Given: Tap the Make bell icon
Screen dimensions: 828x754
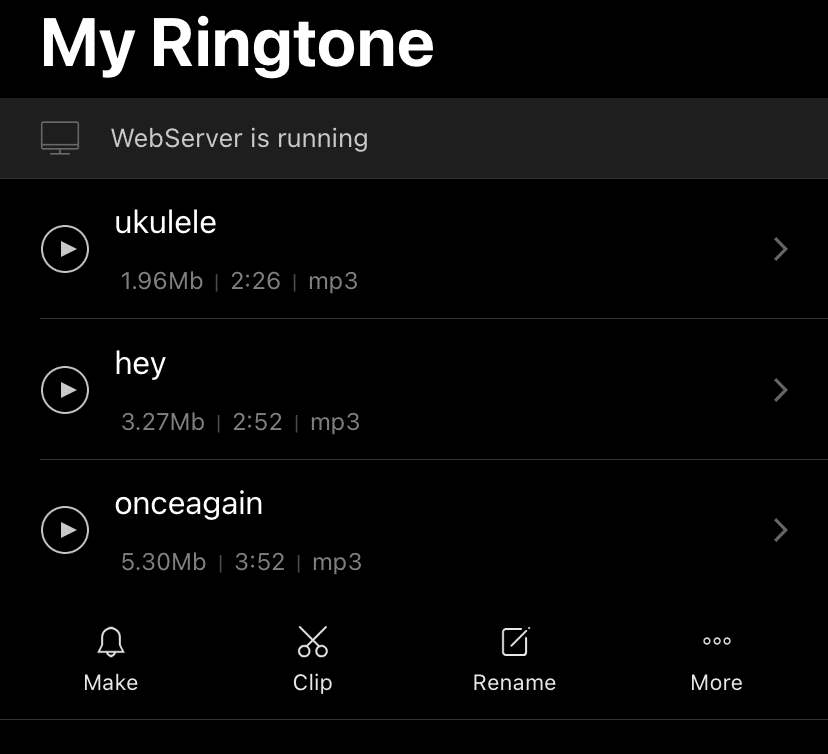Looking at the screenshot, I should point(111,642).
